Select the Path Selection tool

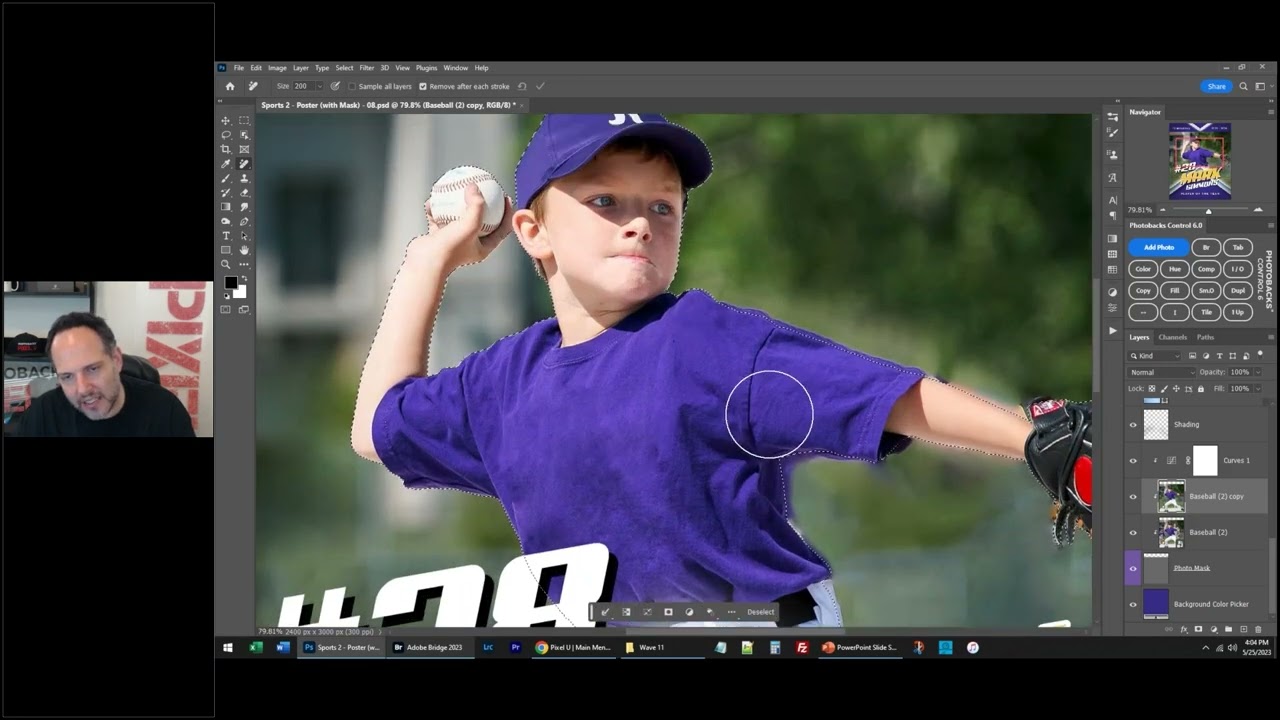coord(244,236)
